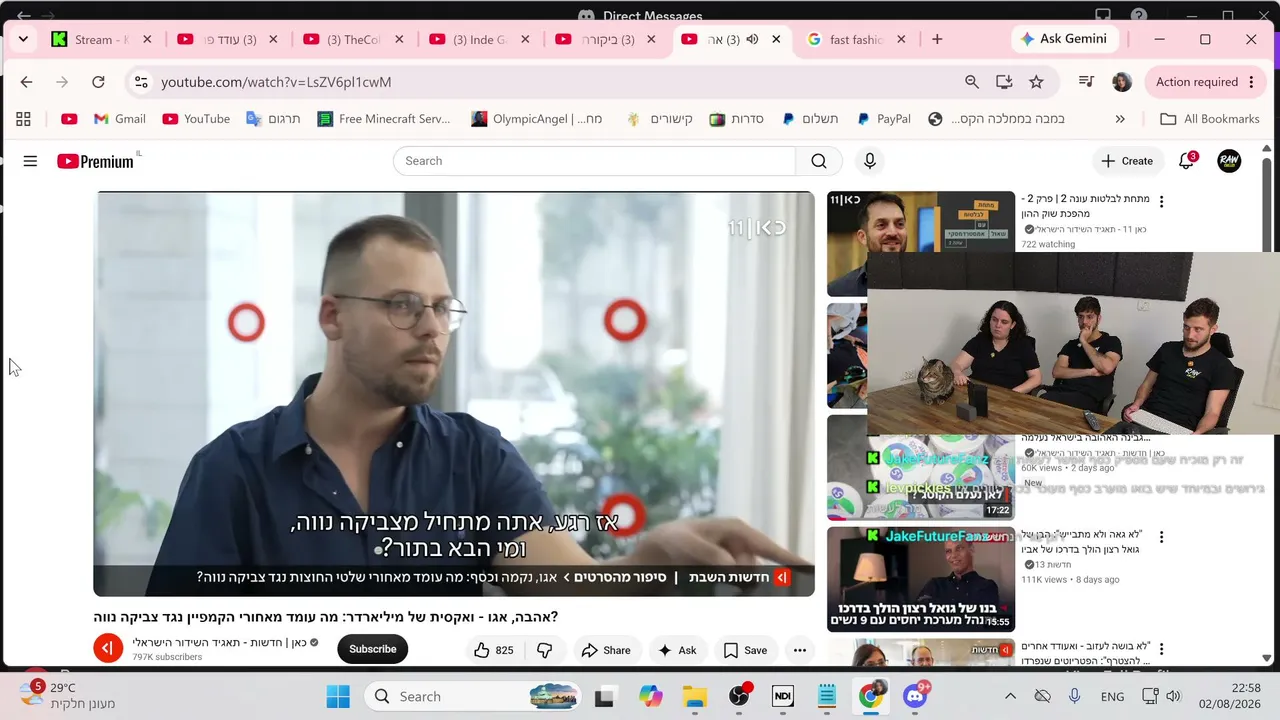Screen dimensions: 1280x720
Task: Open the new tab plus button
Action: click(937, 39)
